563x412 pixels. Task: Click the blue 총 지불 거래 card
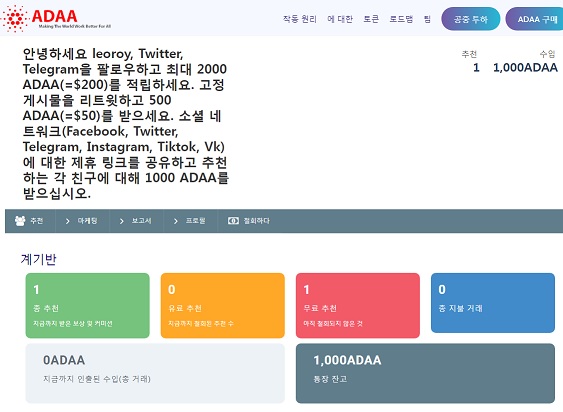pyautogui.click(x=493, y=303)
